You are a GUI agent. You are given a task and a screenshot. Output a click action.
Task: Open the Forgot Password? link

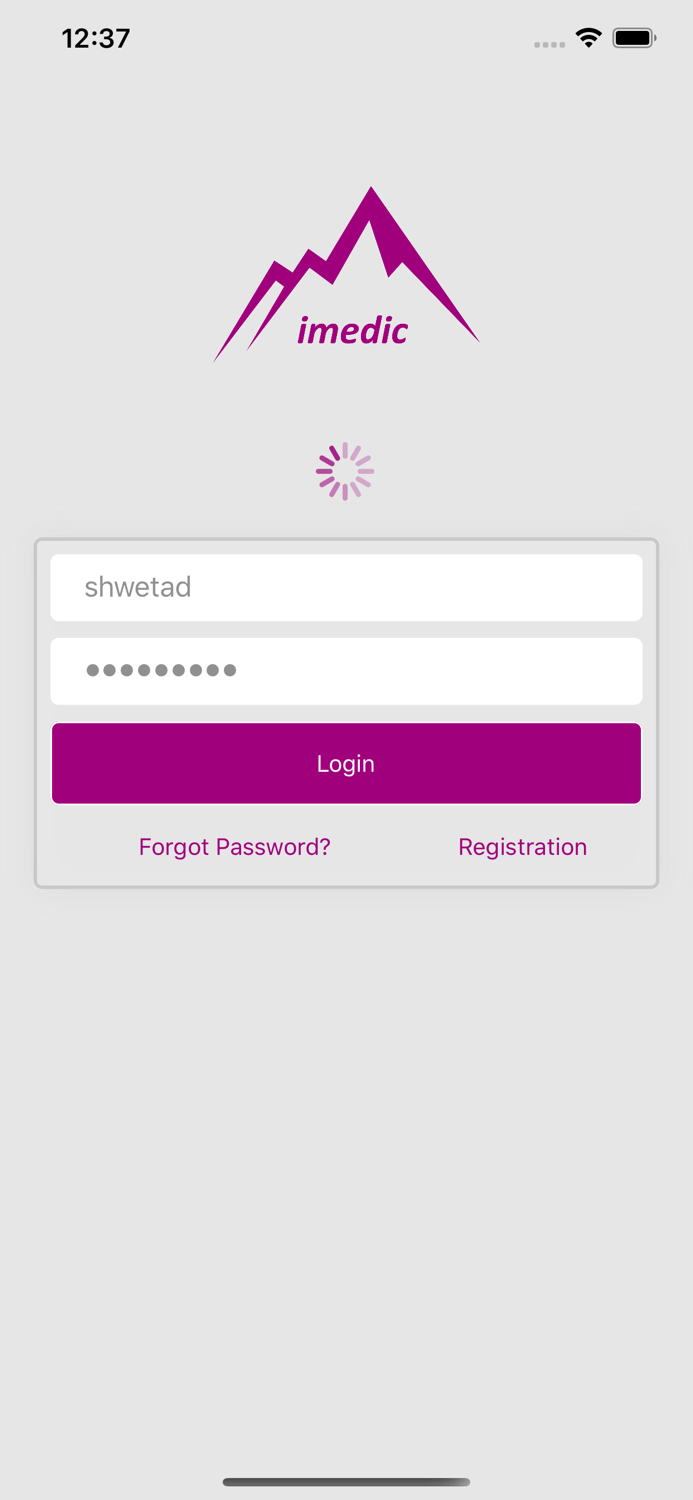pos(234,847)
